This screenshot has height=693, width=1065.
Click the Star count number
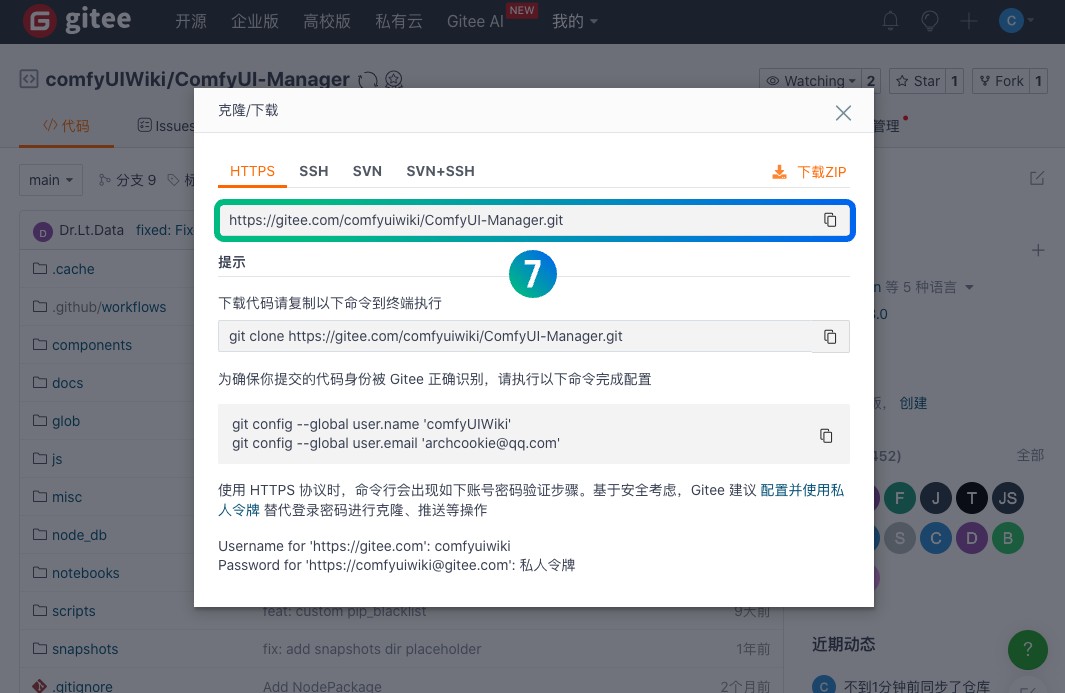click(954, 81)
